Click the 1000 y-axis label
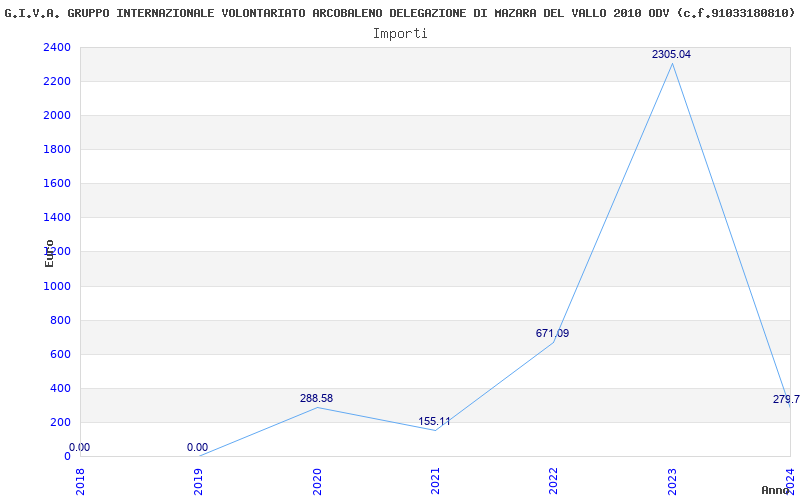Viewport: 800px width, 500px height. (57, 286)
